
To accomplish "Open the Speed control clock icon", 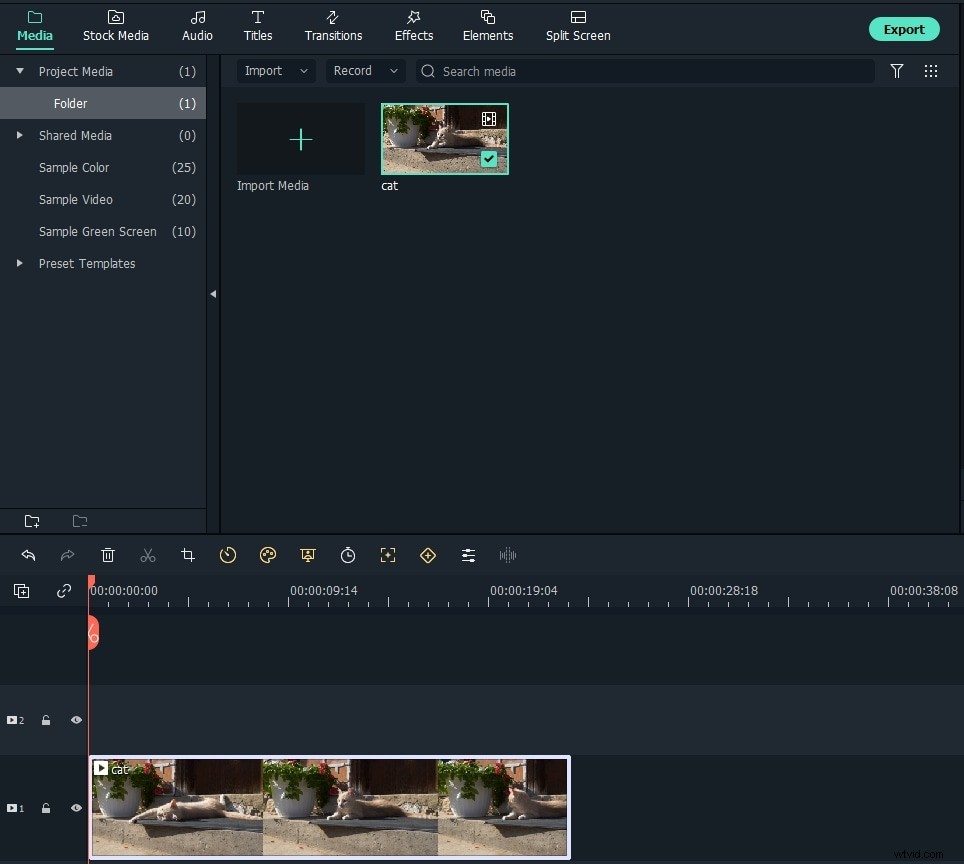I will click(x=228, y=555).
